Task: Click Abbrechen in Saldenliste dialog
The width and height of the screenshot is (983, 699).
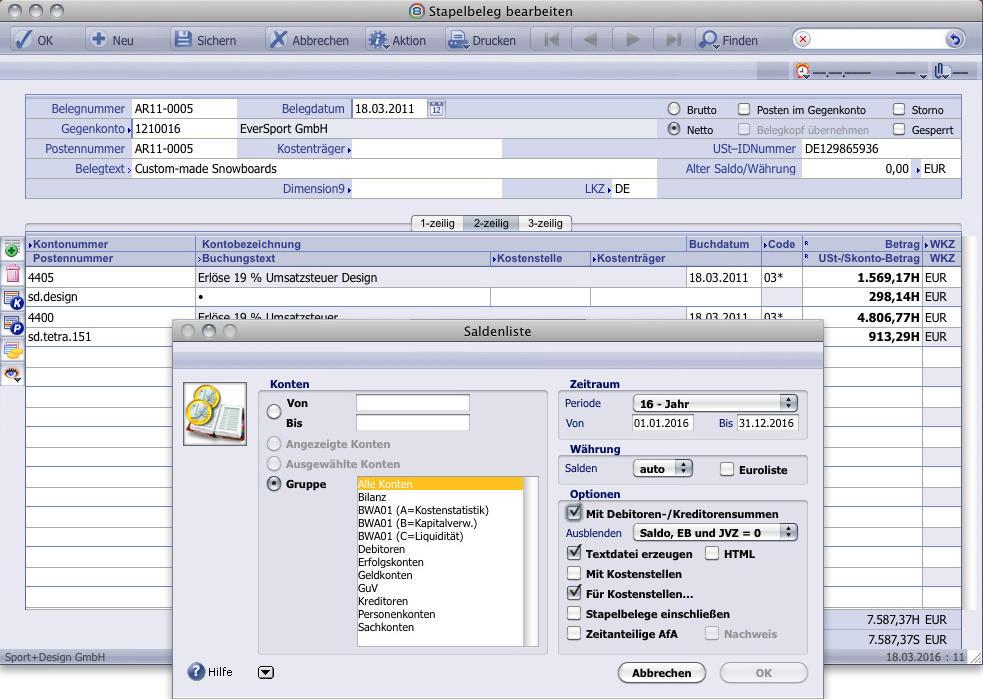Action: click(x=661, y=673)
